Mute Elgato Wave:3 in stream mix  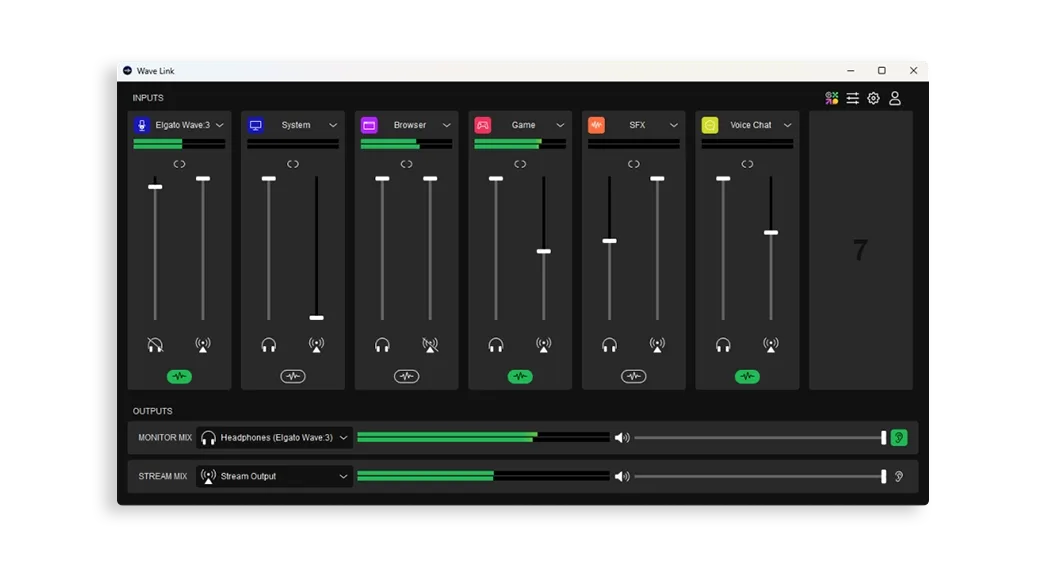203,345
